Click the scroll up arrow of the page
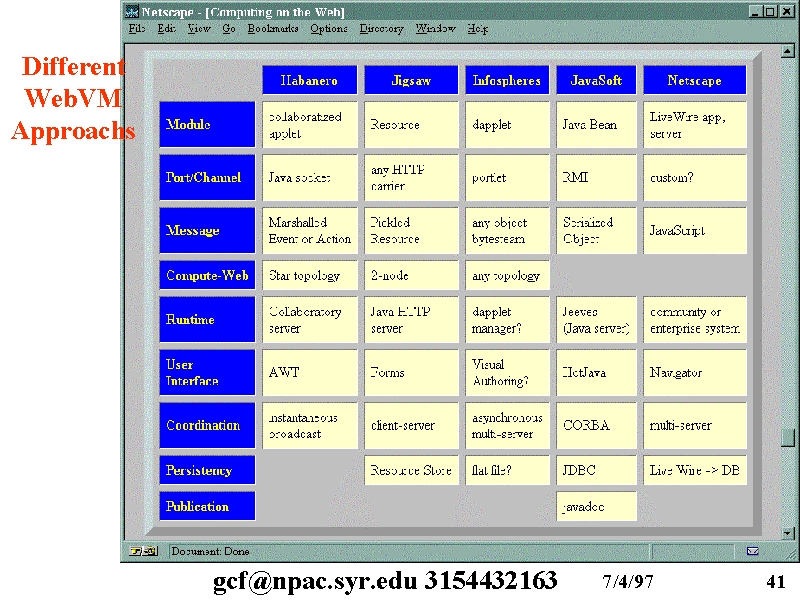The width and height of the screenshot is (800, 600). (x=788, y=51)
